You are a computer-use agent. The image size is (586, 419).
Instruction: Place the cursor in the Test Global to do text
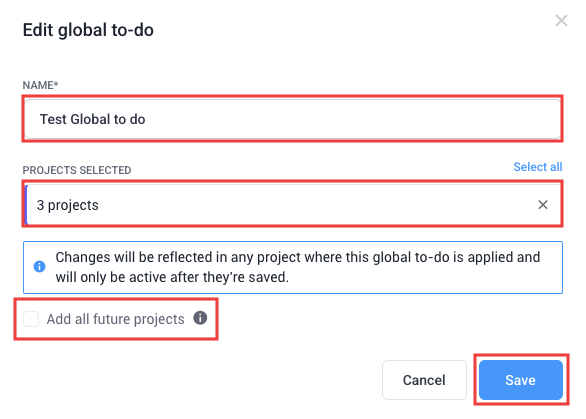point(92,119)
